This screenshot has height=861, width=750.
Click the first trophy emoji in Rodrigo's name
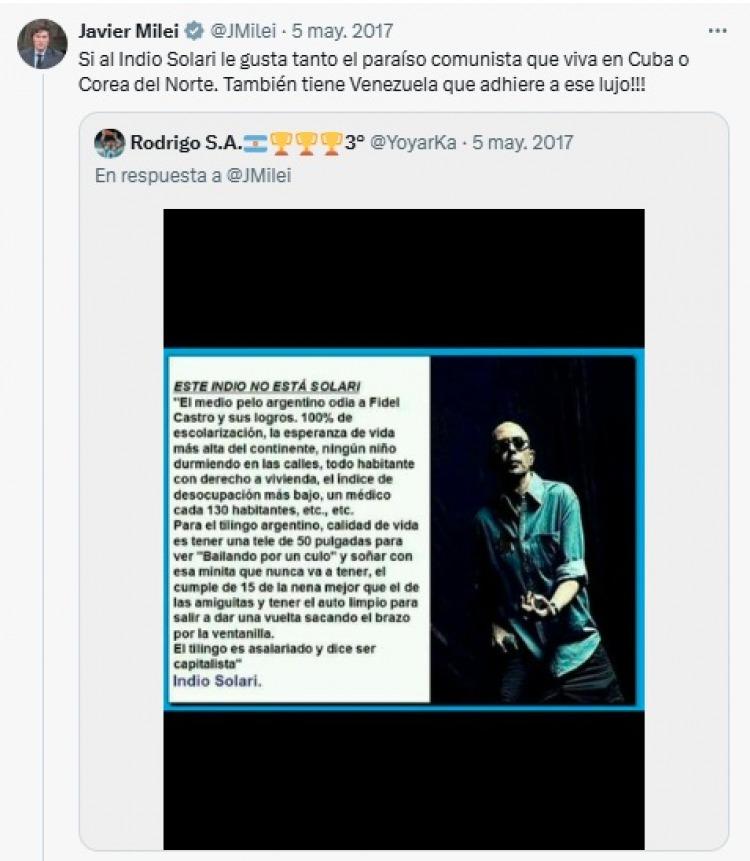(x=281, y=143)
